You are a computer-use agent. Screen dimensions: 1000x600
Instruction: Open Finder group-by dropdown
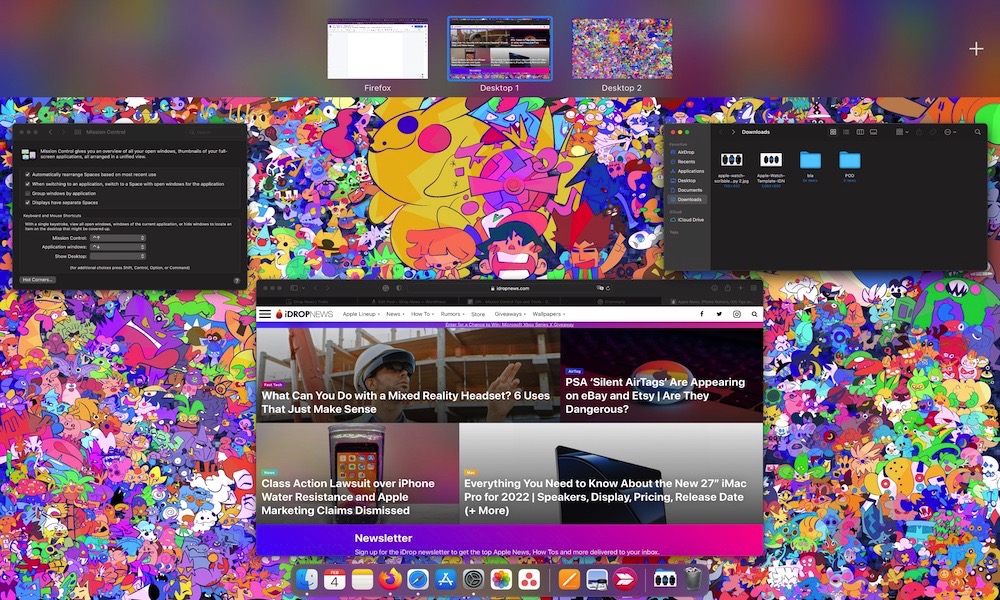tap(902, 132)
